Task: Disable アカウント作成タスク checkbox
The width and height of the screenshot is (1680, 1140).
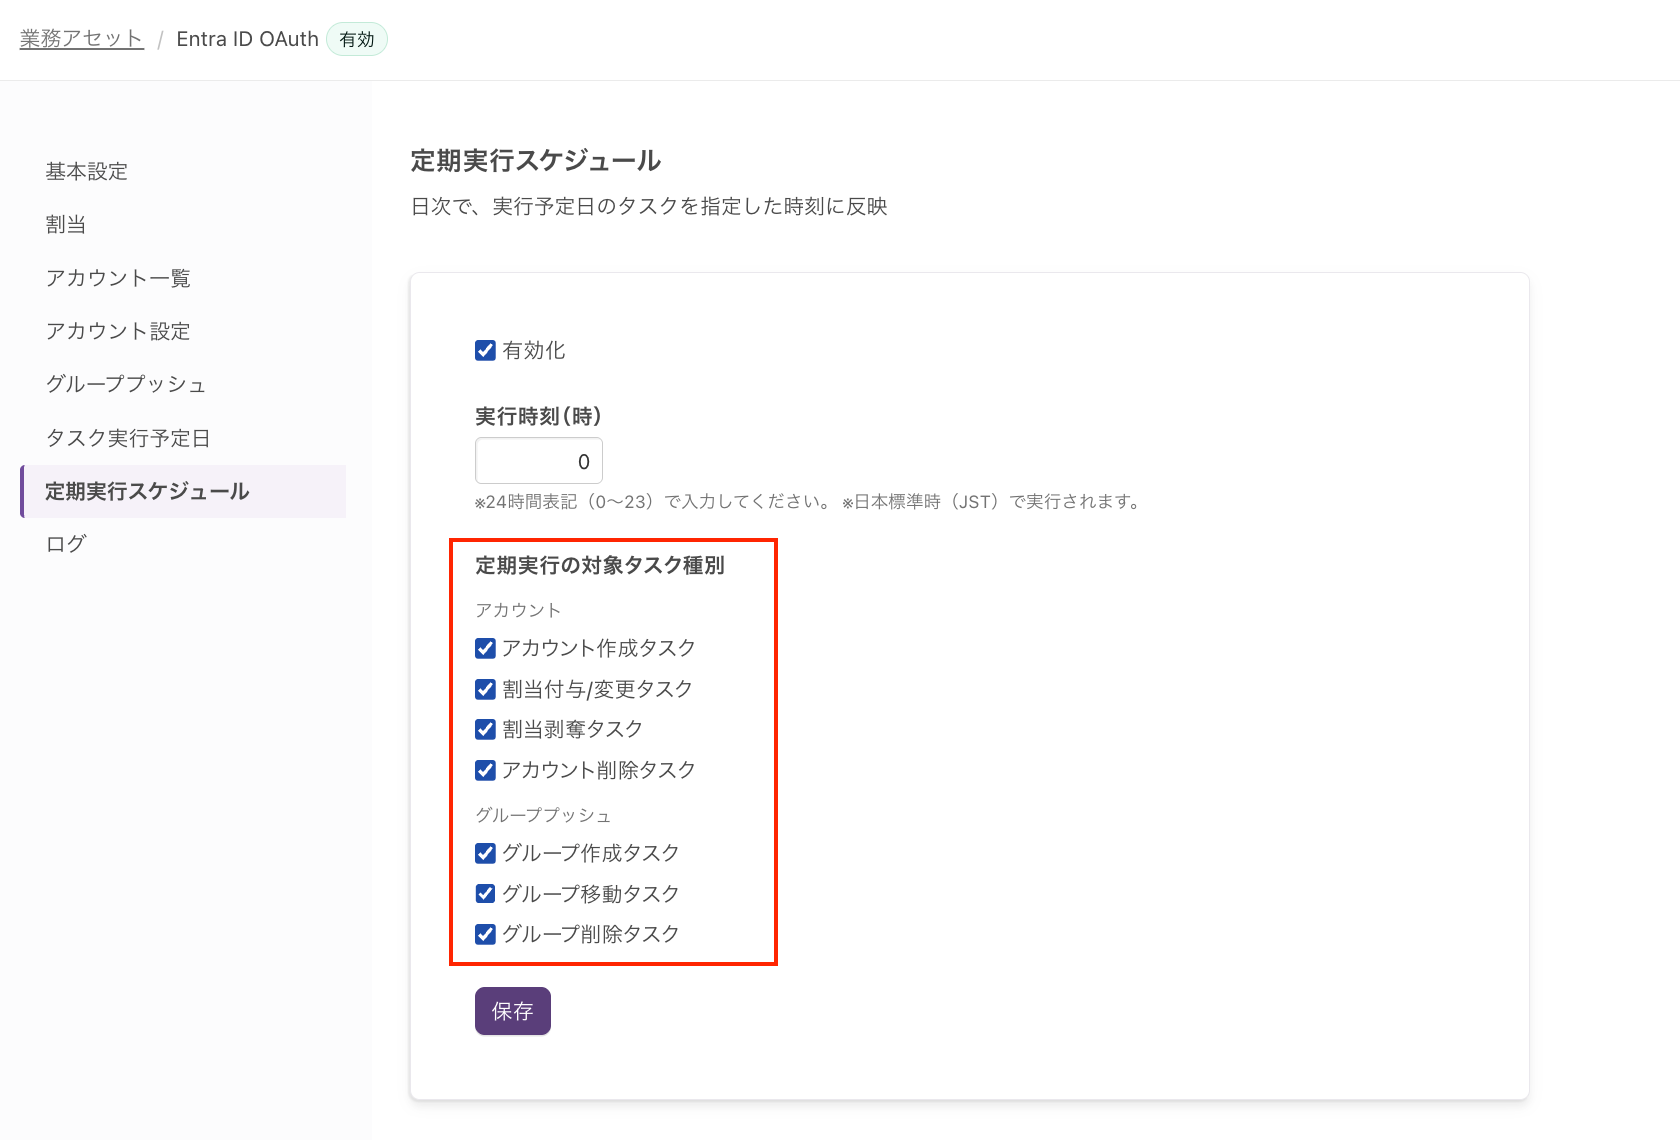Action: click(485, 648)
